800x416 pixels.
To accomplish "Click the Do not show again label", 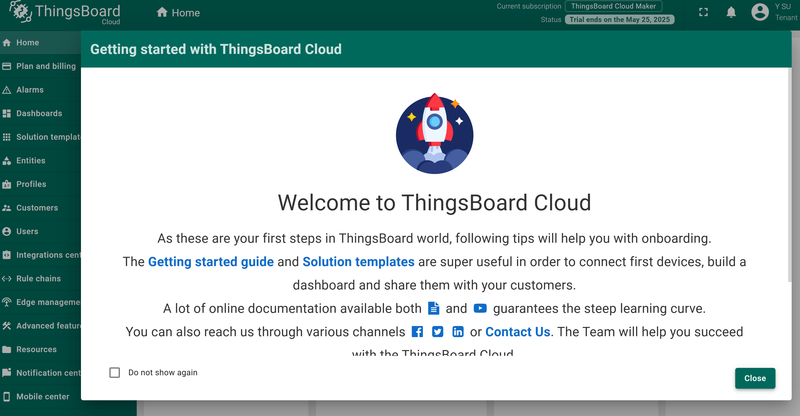I will (163, 373).
